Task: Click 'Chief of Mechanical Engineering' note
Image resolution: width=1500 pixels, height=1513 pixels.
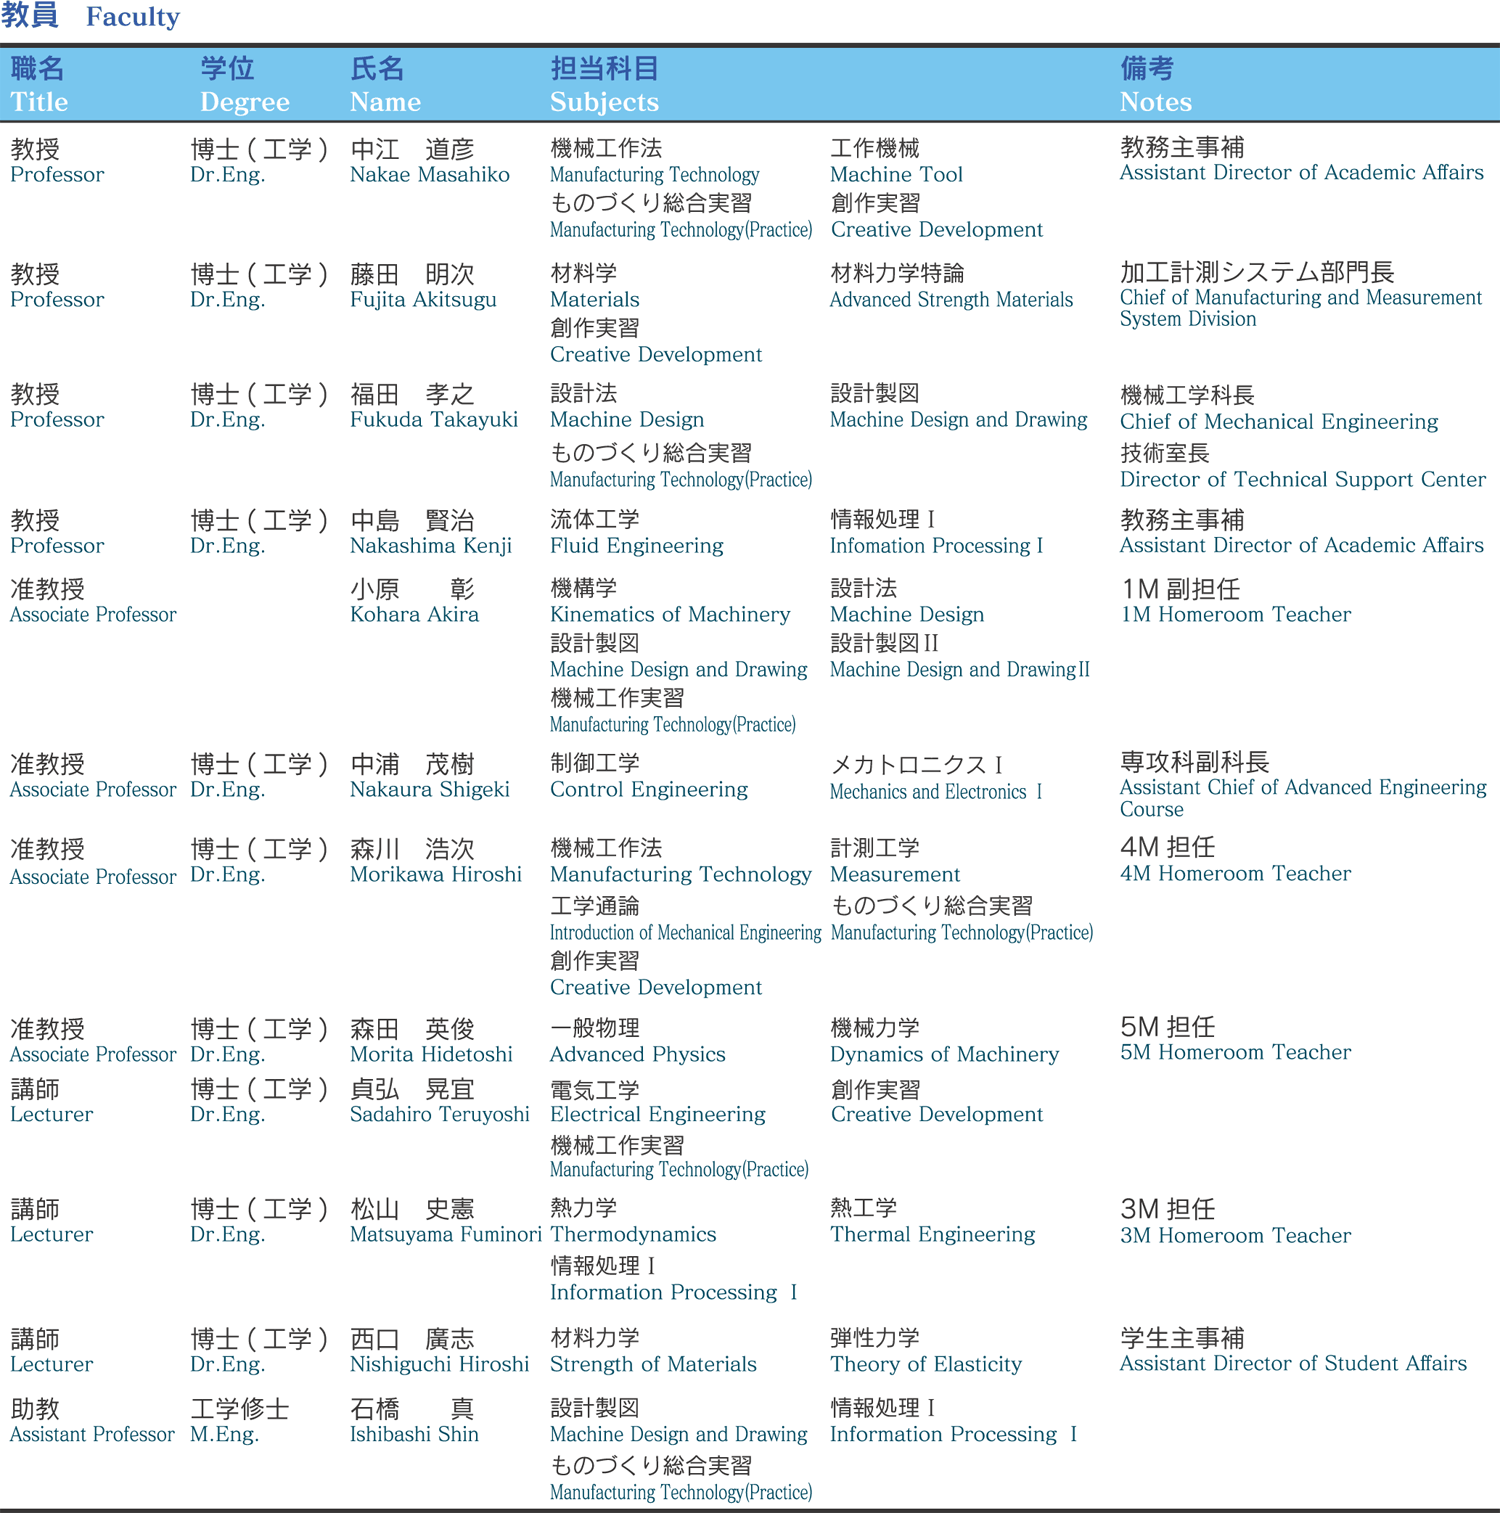Action: point(1279,422)
